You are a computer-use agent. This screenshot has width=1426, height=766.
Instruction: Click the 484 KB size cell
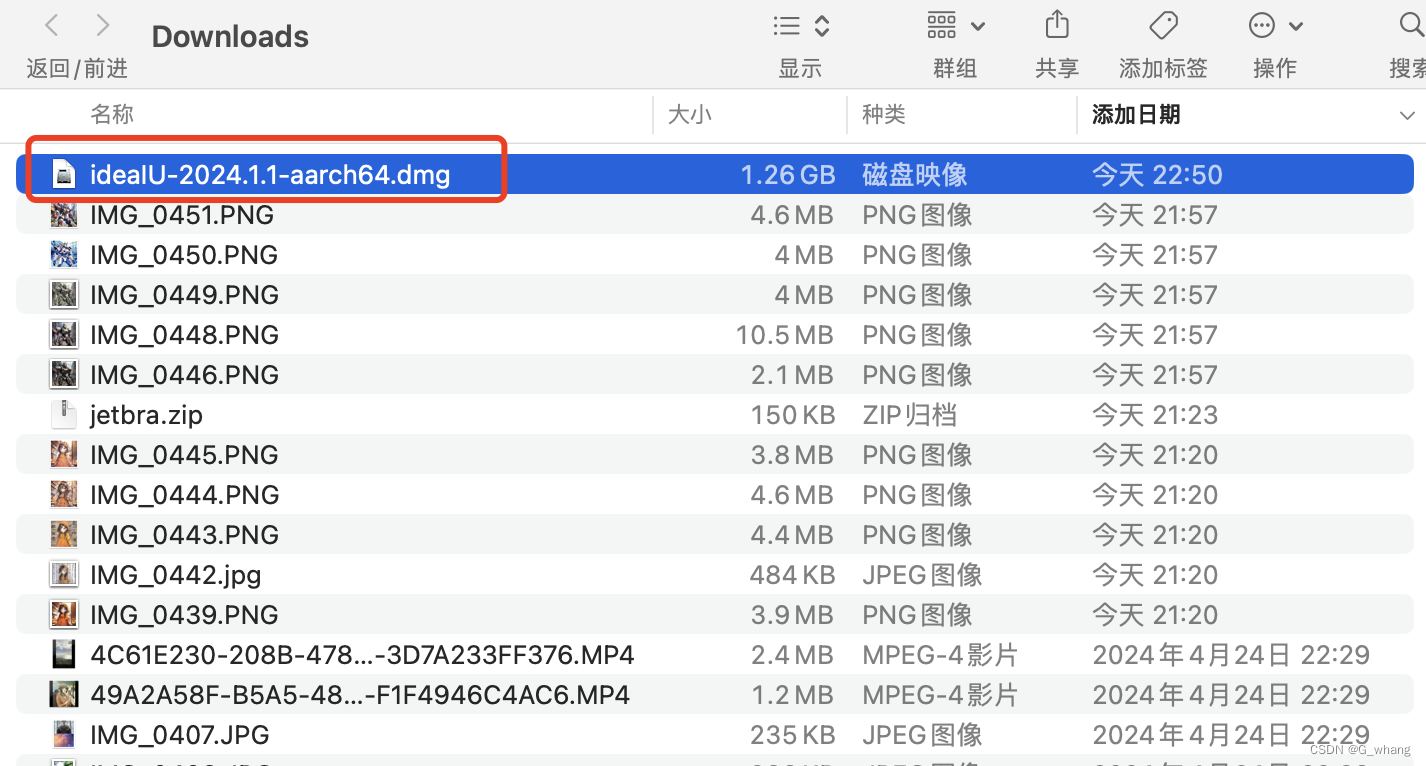pos(793,575)
